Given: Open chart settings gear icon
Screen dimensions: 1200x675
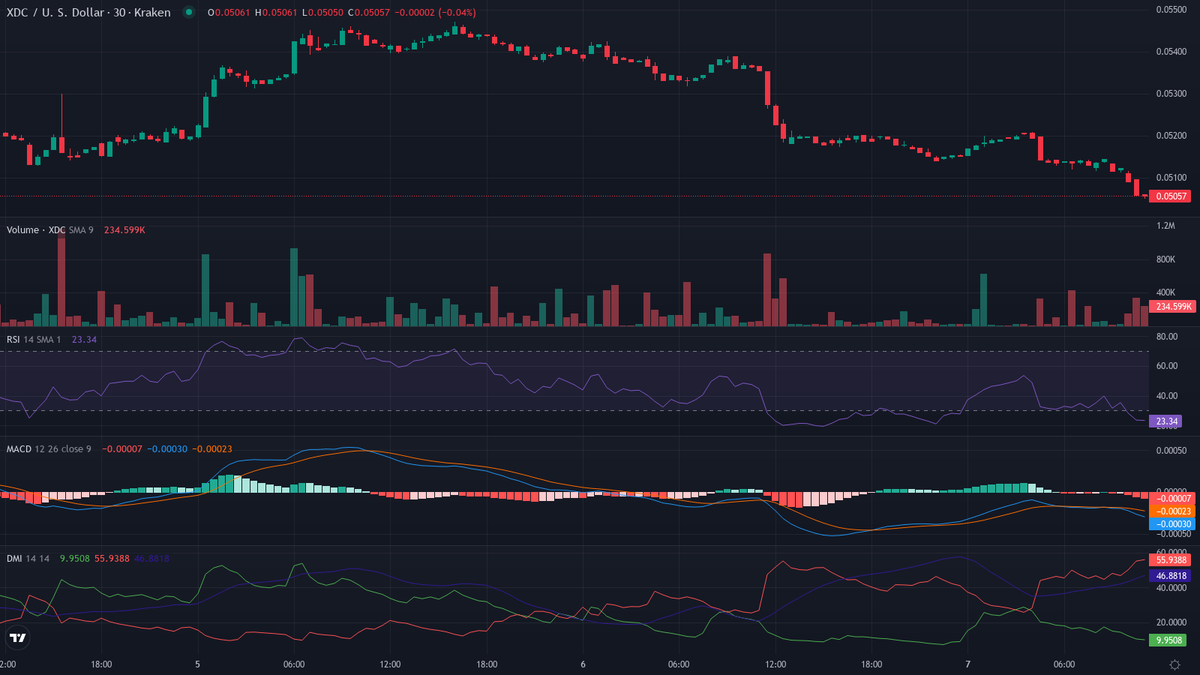Looking at the screenshot, I should click(x=1174, y=664).
